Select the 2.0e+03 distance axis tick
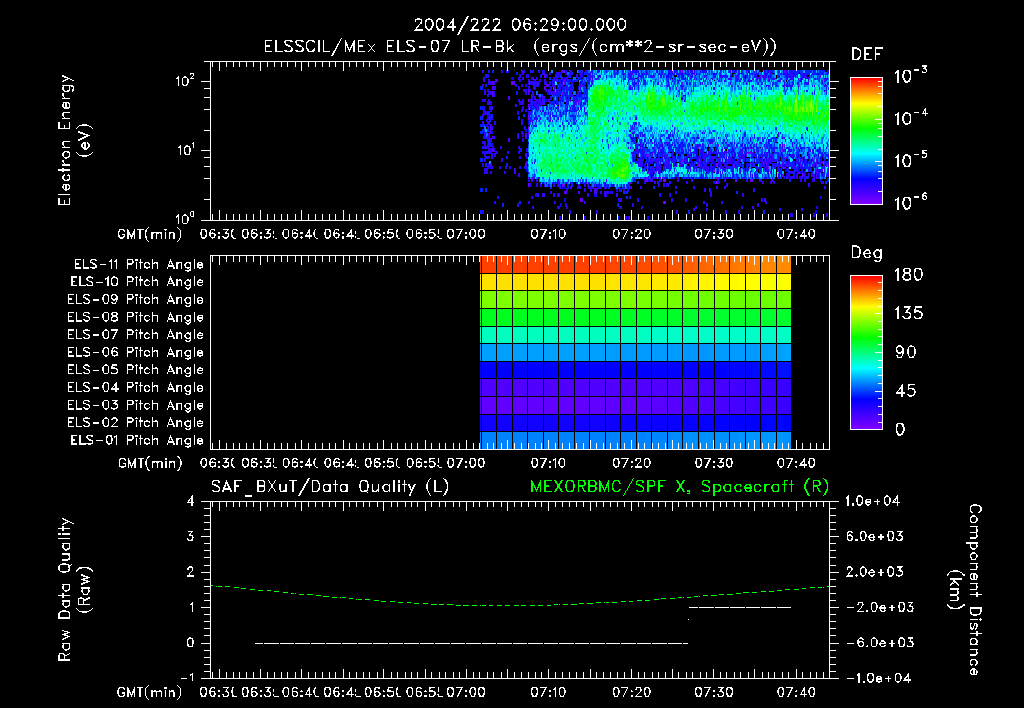The height and width of the screenshot is (708, 1024). [875, 571]
